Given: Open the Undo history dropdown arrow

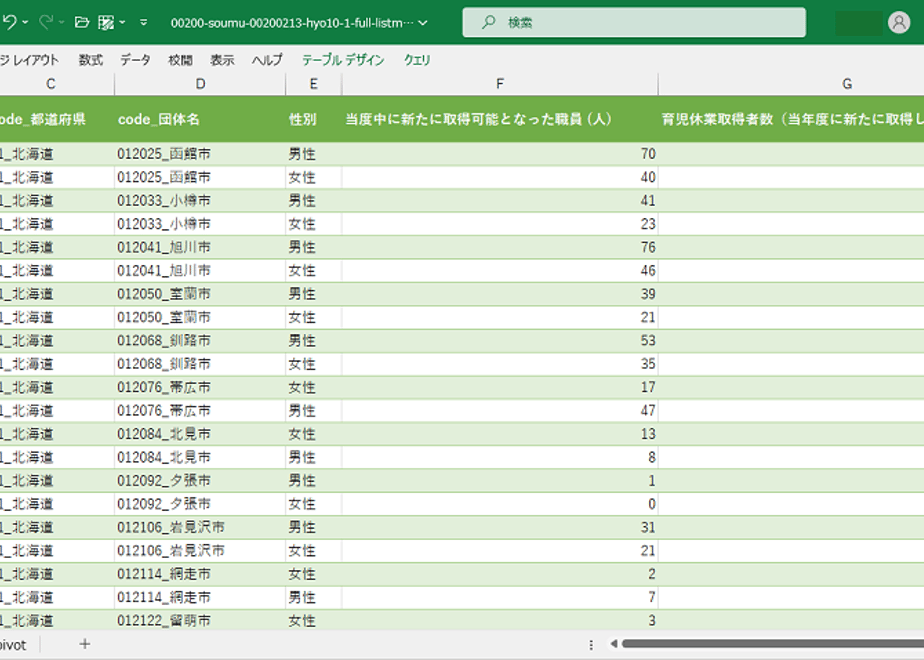Looking at the screenshot, I should tap(25, 22).
